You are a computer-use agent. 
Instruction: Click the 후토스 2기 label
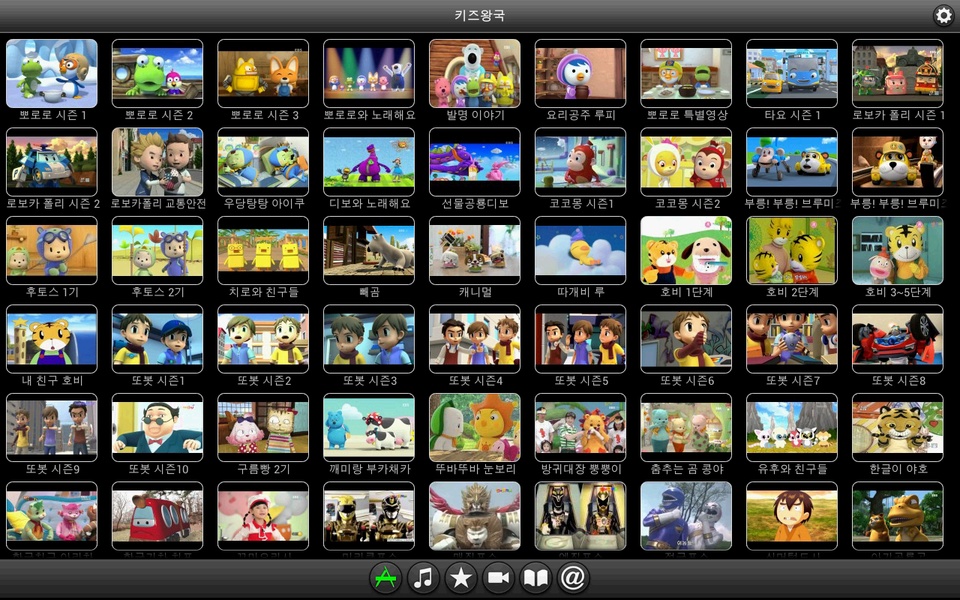click(x=158, y=292)
